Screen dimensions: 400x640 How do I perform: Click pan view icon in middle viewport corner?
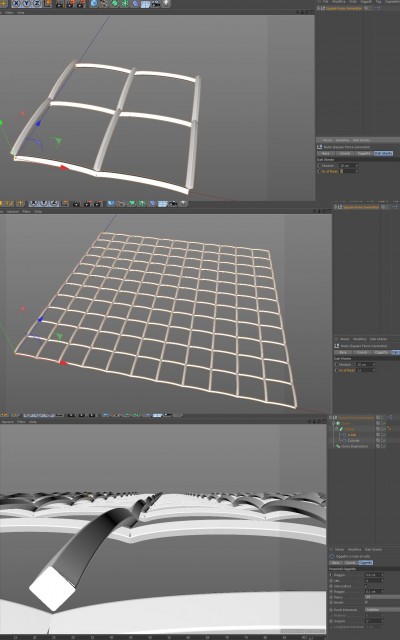pos(315,211)
